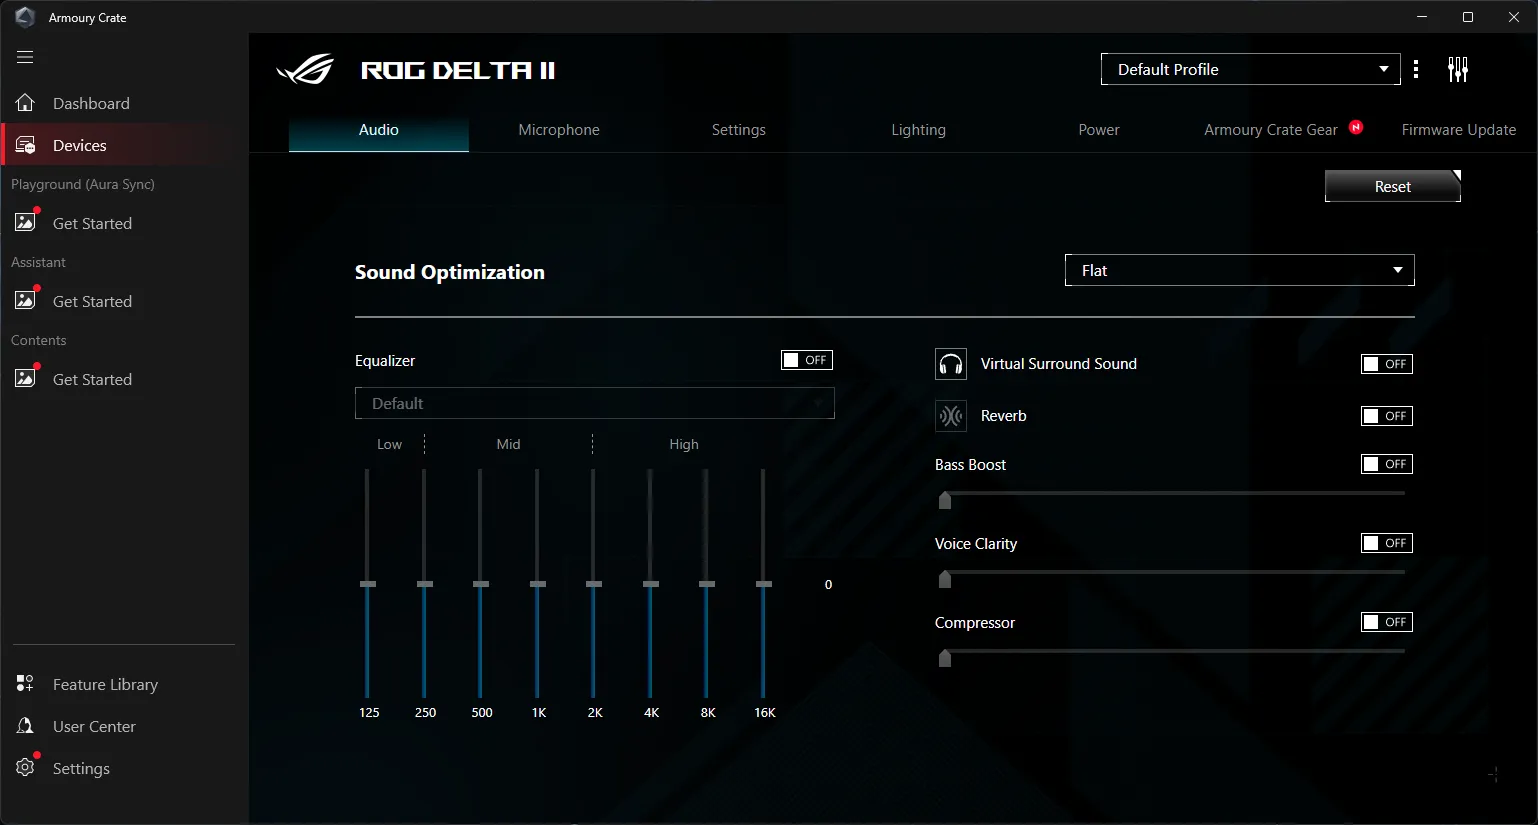
Task: Open the Default Profile dropdown
Action: tap(1251, 69)
